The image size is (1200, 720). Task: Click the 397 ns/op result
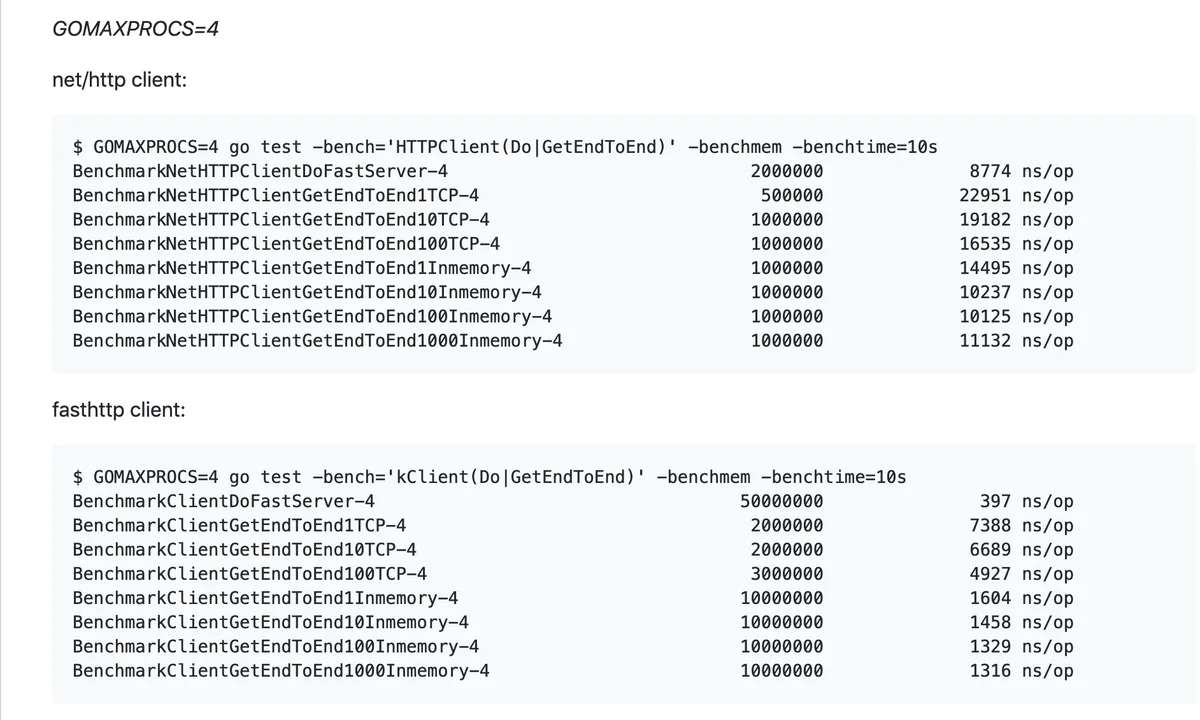click(x=1026, y=501)
